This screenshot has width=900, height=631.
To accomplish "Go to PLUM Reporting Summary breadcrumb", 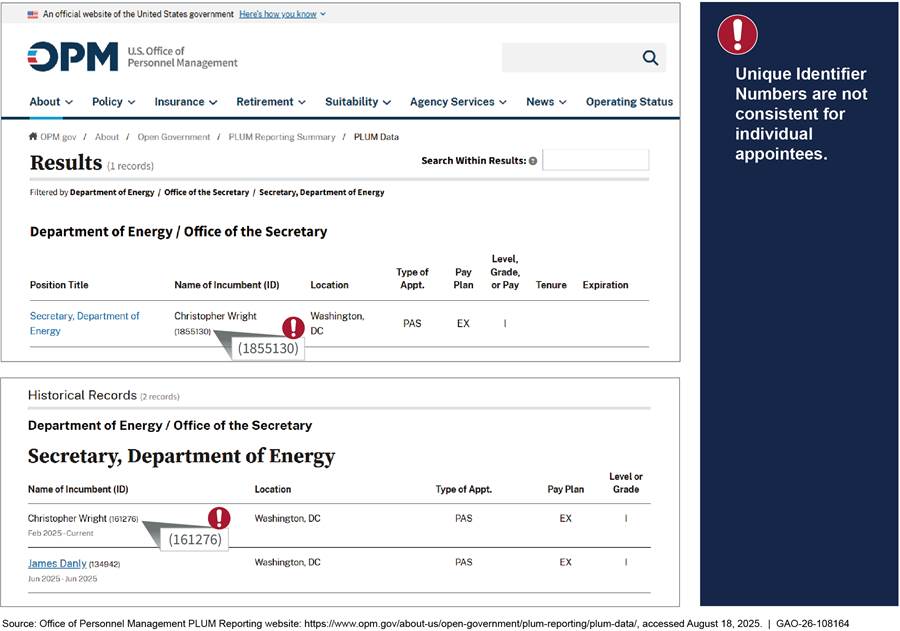I will (x=281, y=137).
